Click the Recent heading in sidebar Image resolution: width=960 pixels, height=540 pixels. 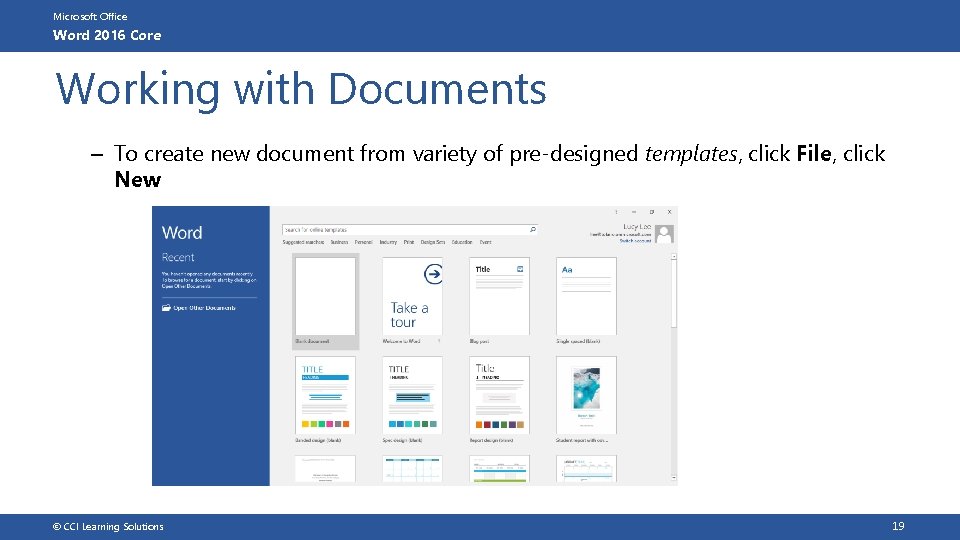178,257
